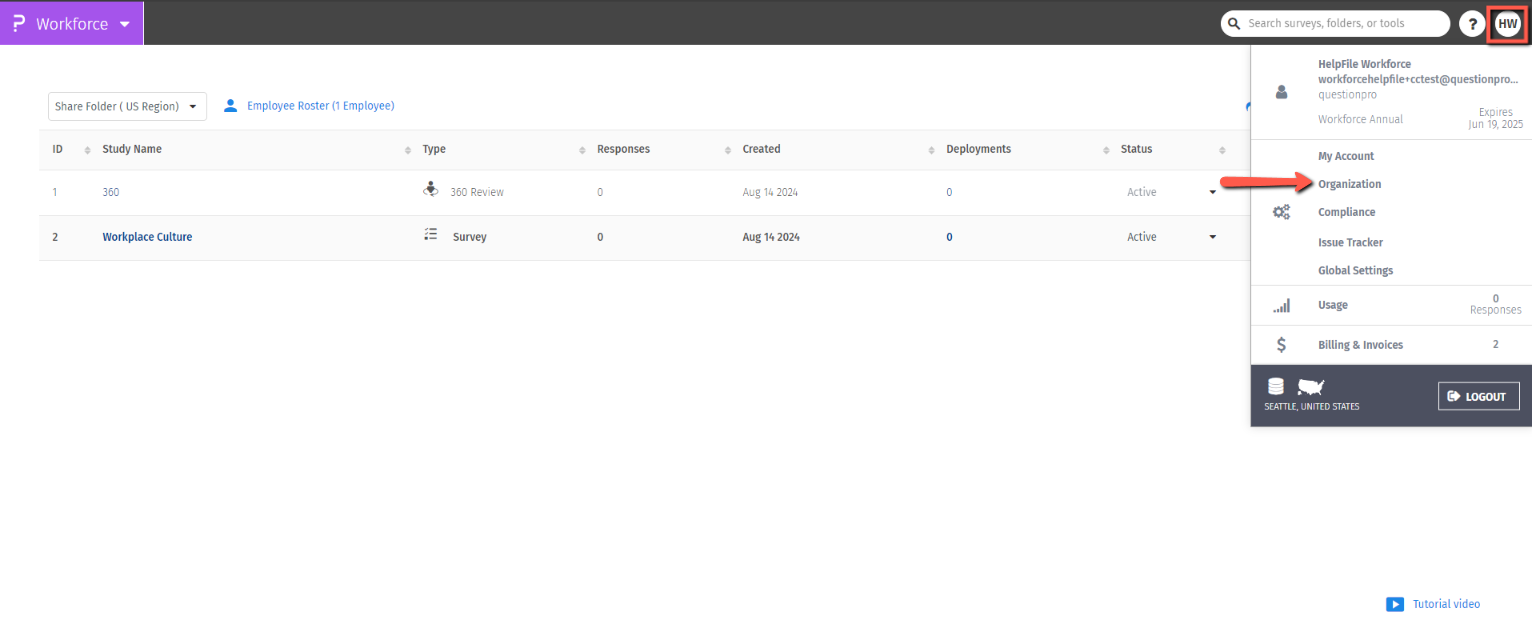
Task: Click deployments count of Workplace Culture
Action: [949, 237]
